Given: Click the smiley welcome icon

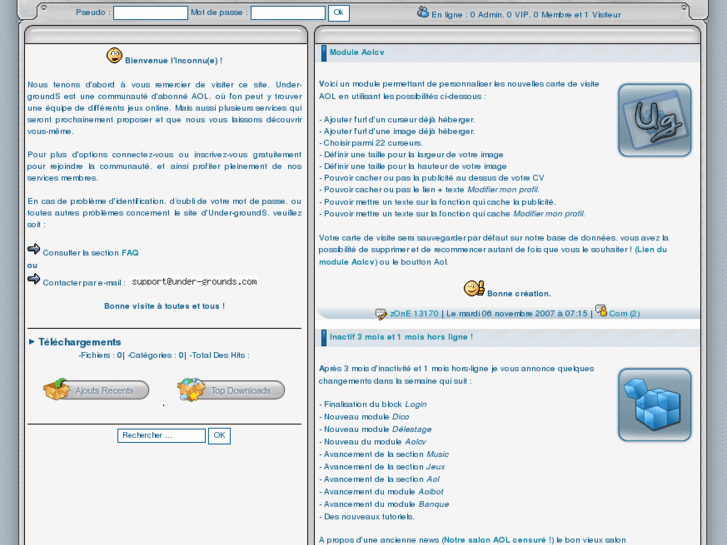Looking at the screenshot, I should point(114,56).
